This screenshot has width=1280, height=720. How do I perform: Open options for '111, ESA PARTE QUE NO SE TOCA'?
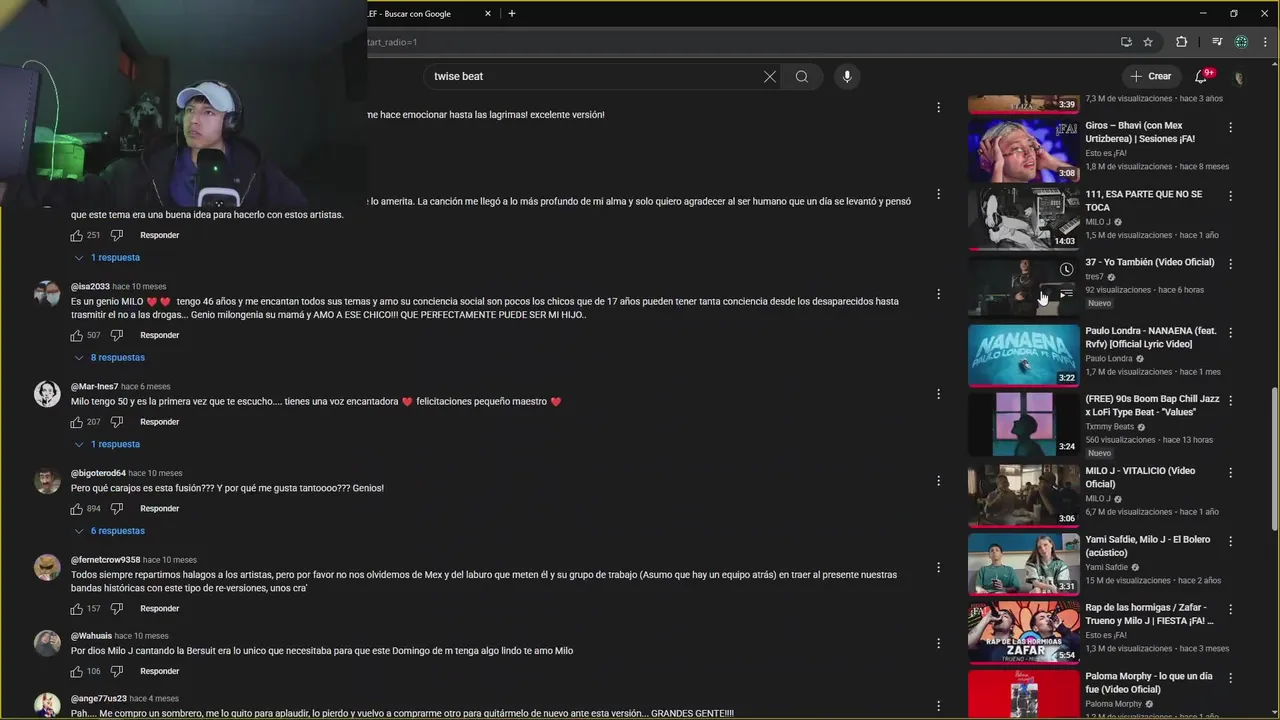tap(1230, 196)
